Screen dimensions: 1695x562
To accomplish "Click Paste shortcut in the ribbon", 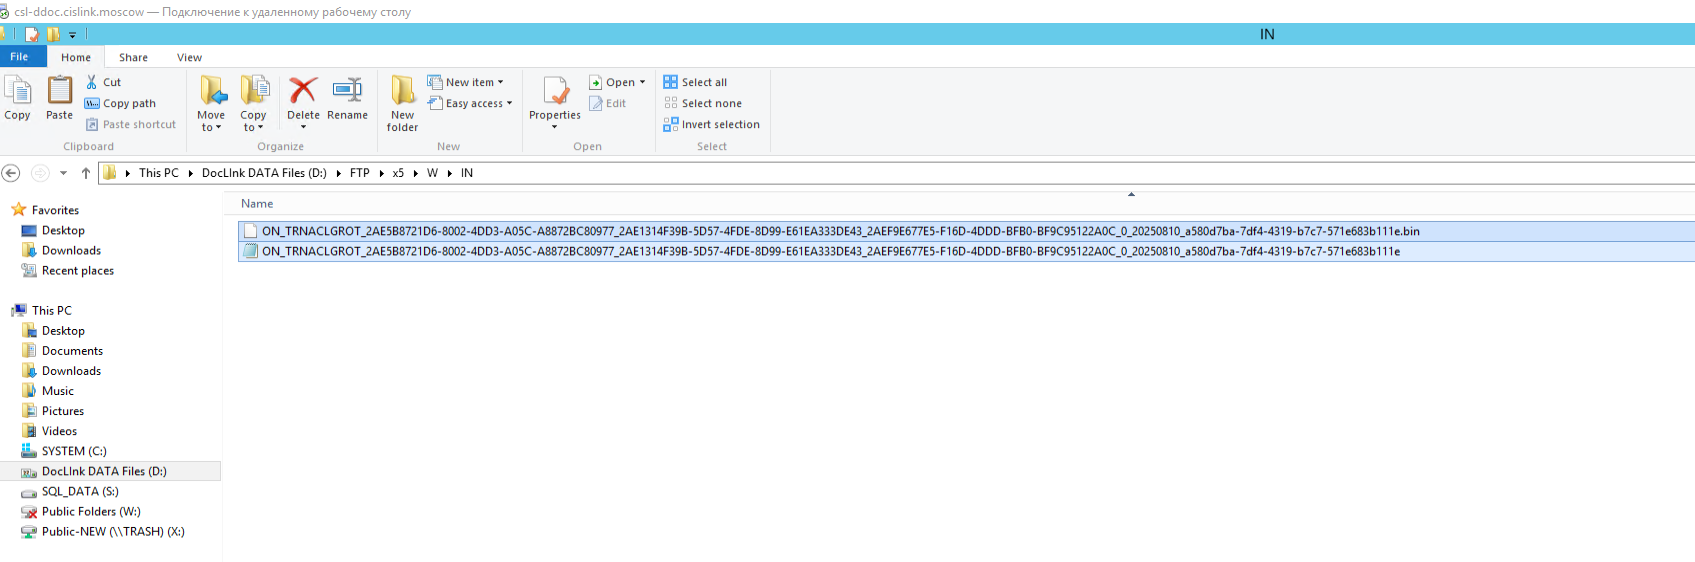I will tap(131, 124).
